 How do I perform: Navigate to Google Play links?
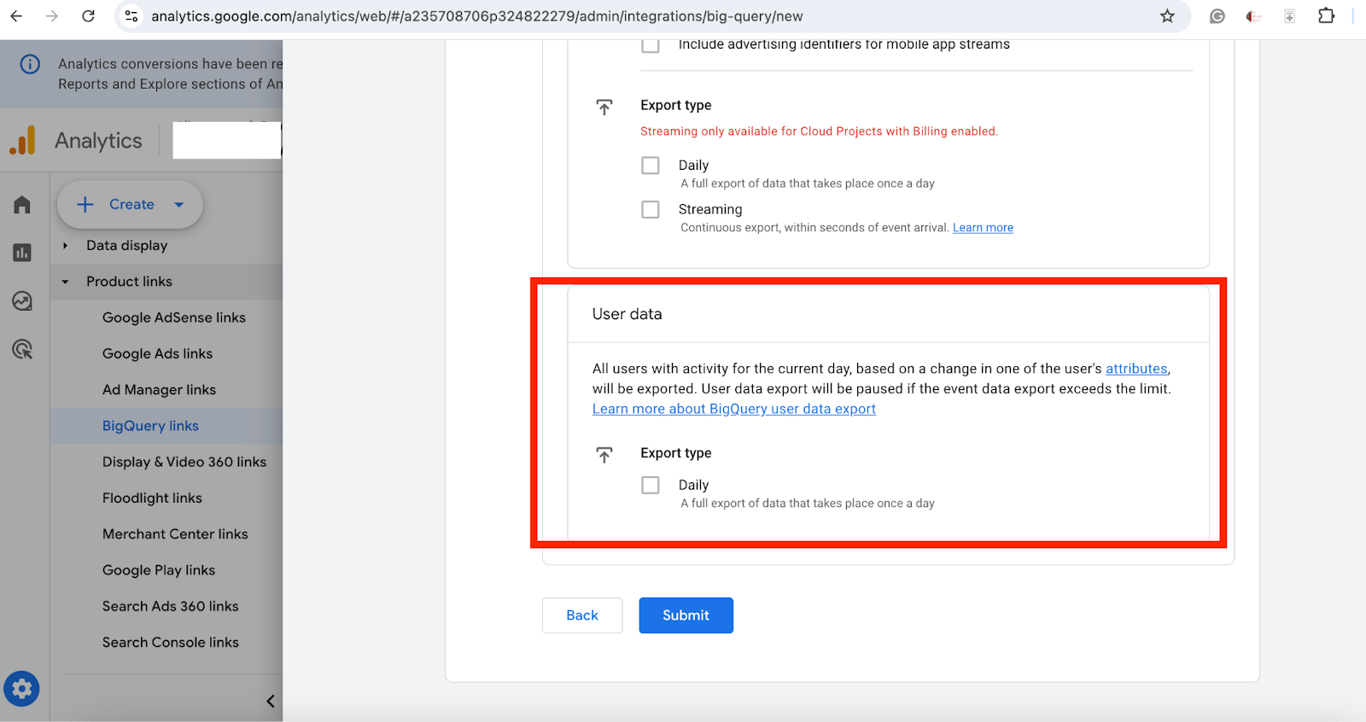[159, 570]
